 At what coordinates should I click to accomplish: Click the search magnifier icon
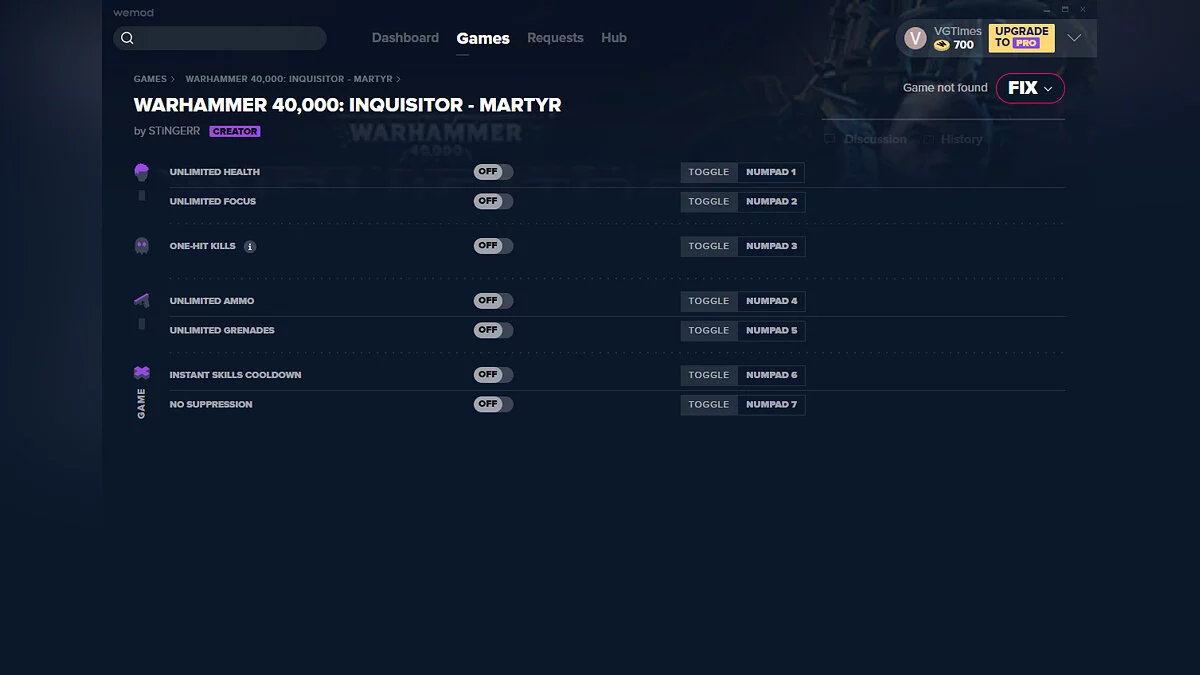(x=127, y=38)
